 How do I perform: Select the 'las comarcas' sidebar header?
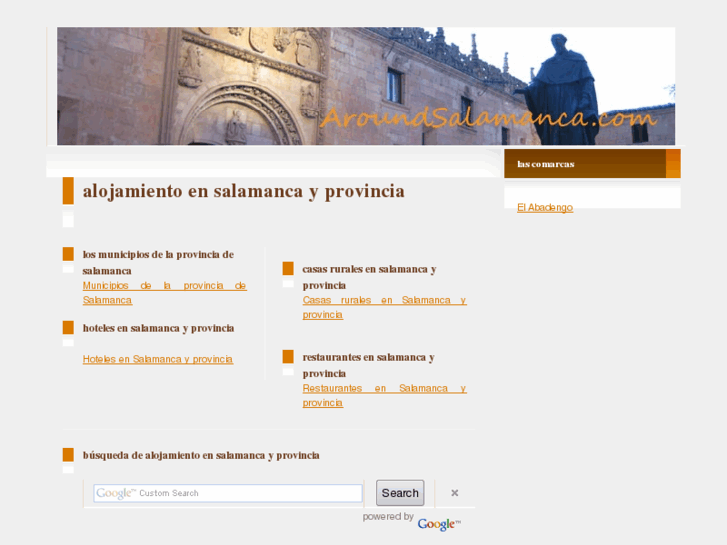coord(592,164)
